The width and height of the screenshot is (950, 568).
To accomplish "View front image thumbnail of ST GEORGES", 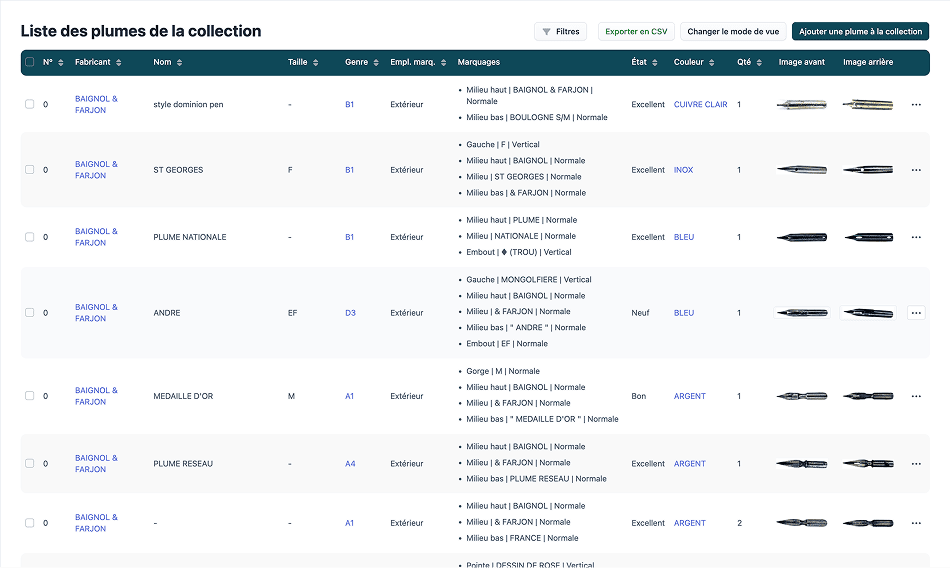I will point(802,170).
